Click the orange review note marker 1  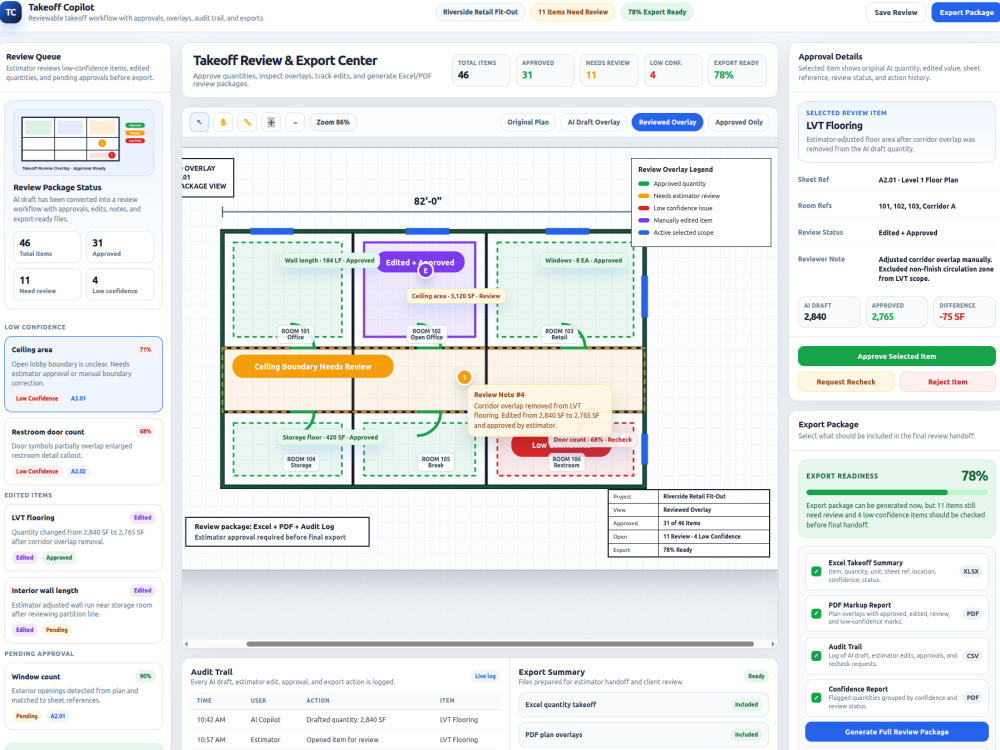[464, 378]
